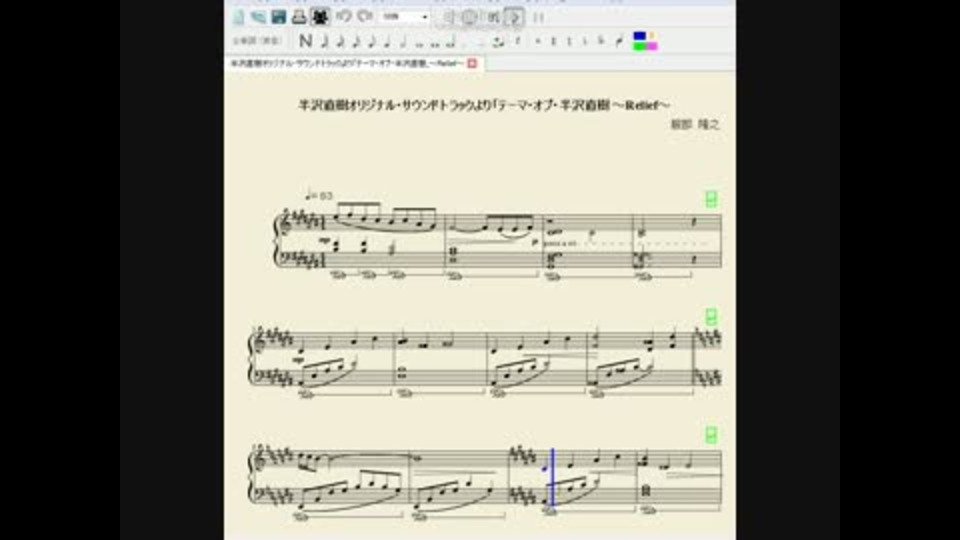The width and height of the screenshot is (960, 540).
Task: Click the green marker beside the first system
Action: click(711, 200)
